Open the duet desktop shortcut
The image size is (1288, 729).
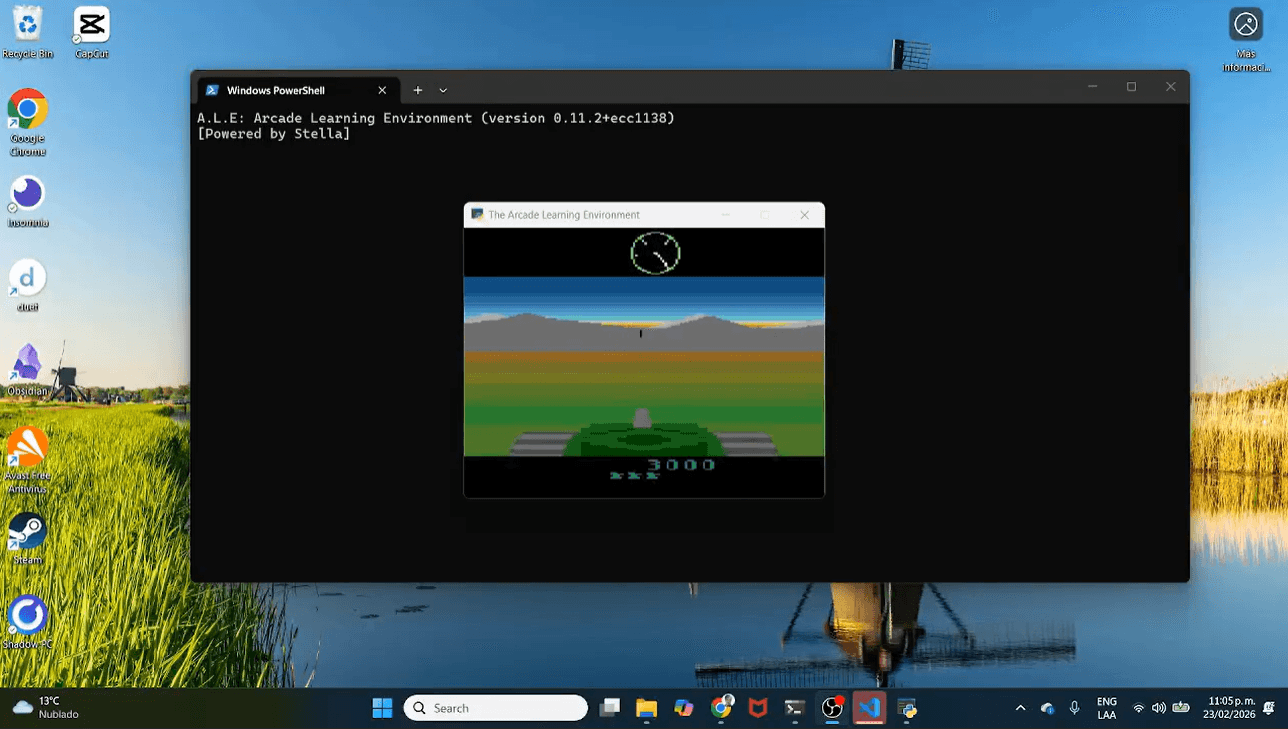click(28, 285)
